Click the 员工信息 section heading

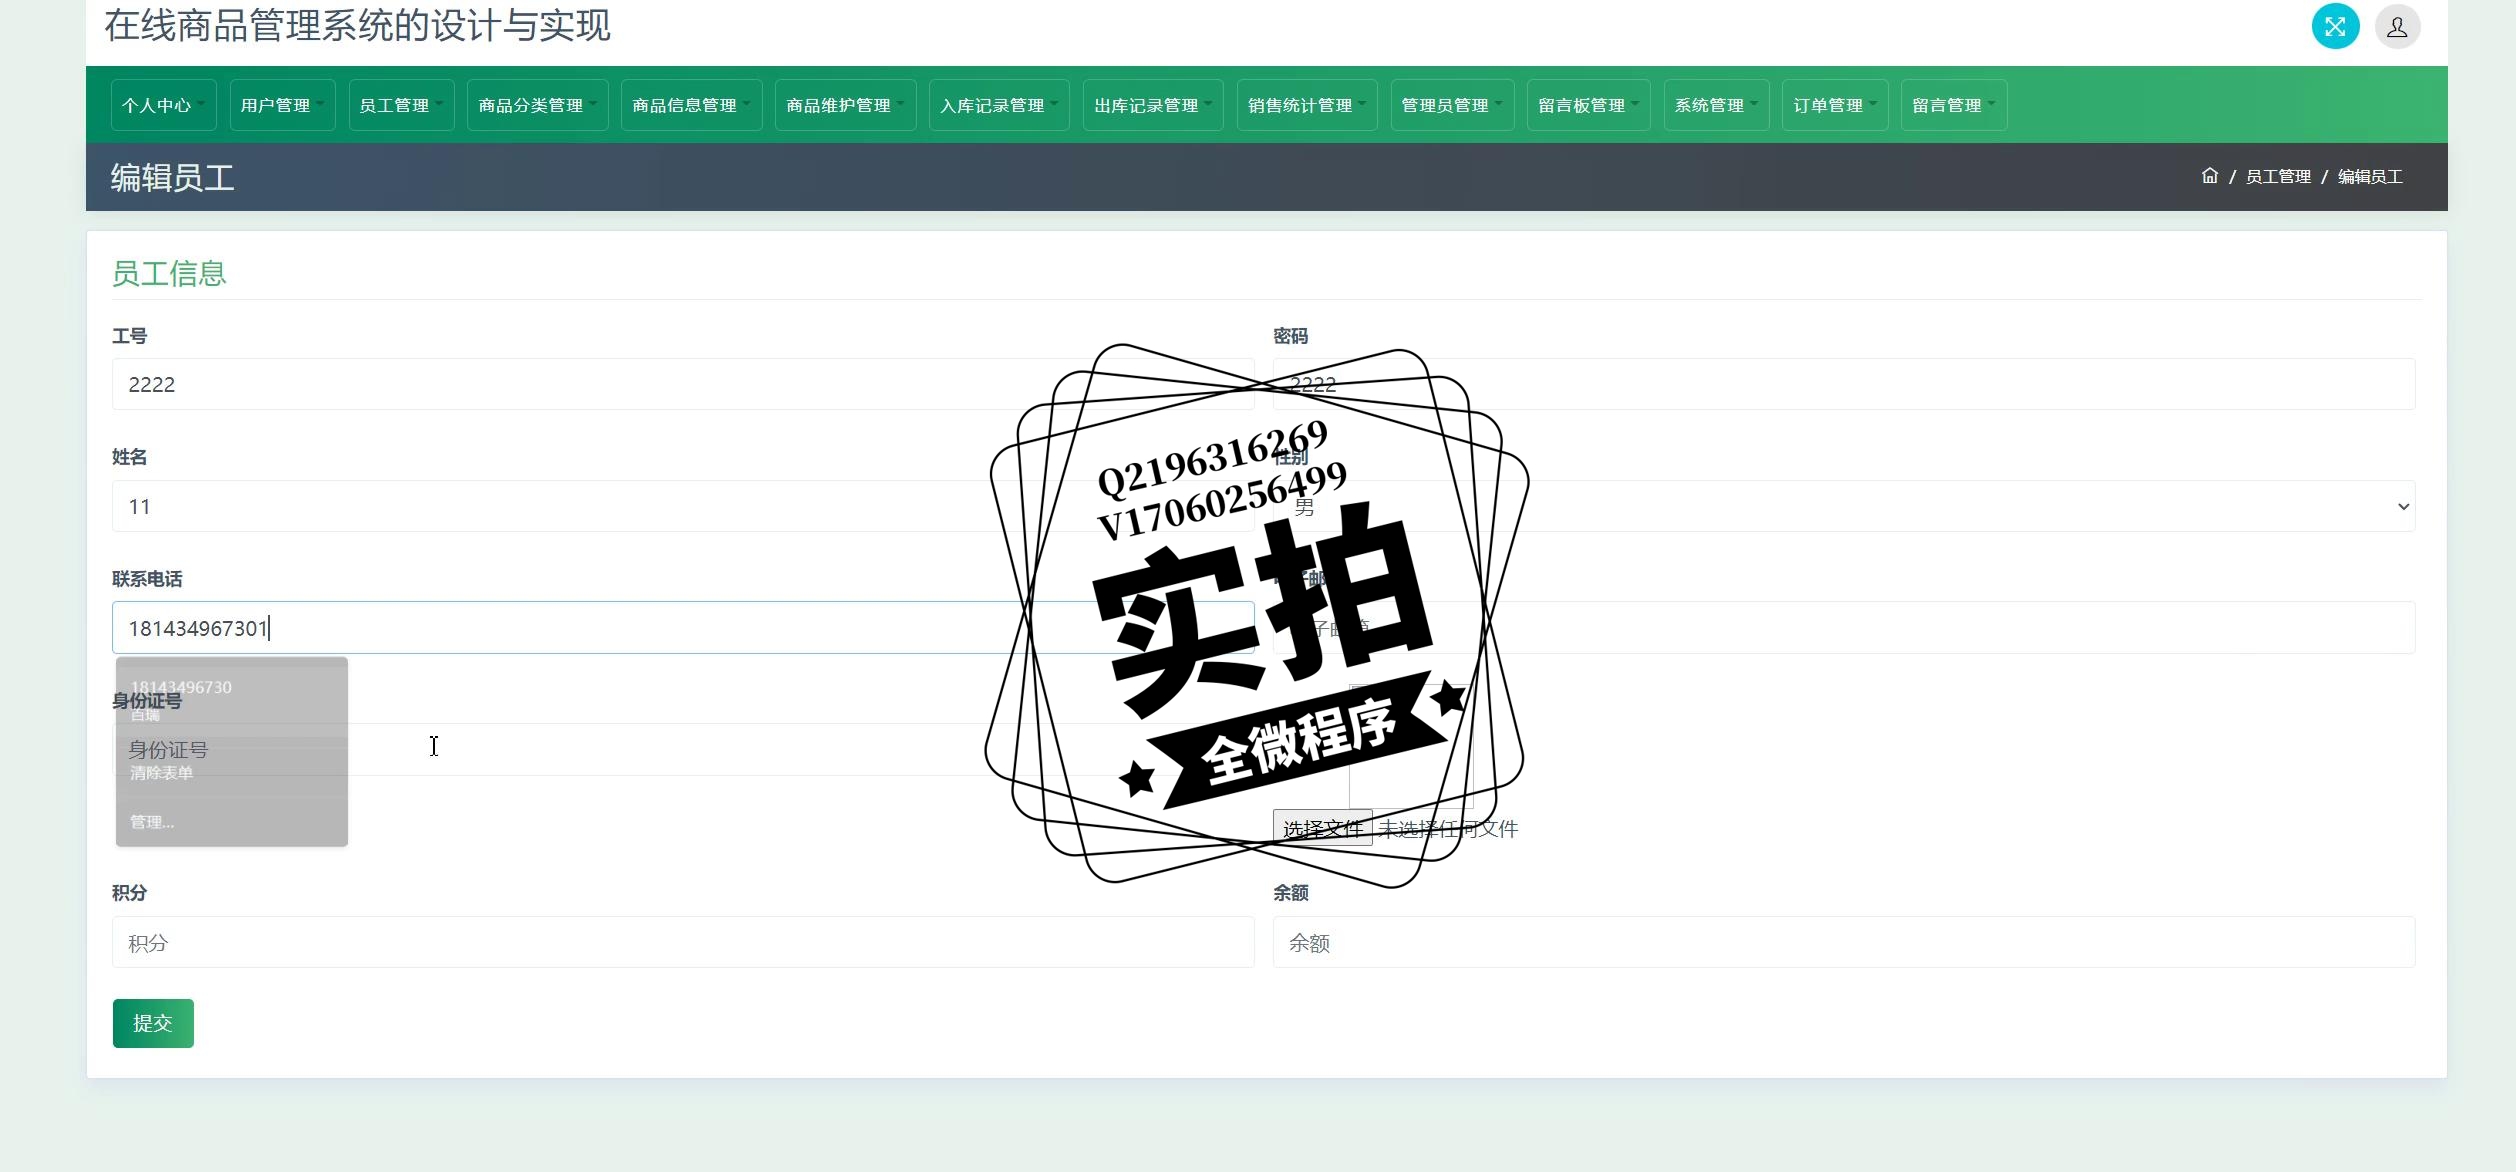click(169, 273)
